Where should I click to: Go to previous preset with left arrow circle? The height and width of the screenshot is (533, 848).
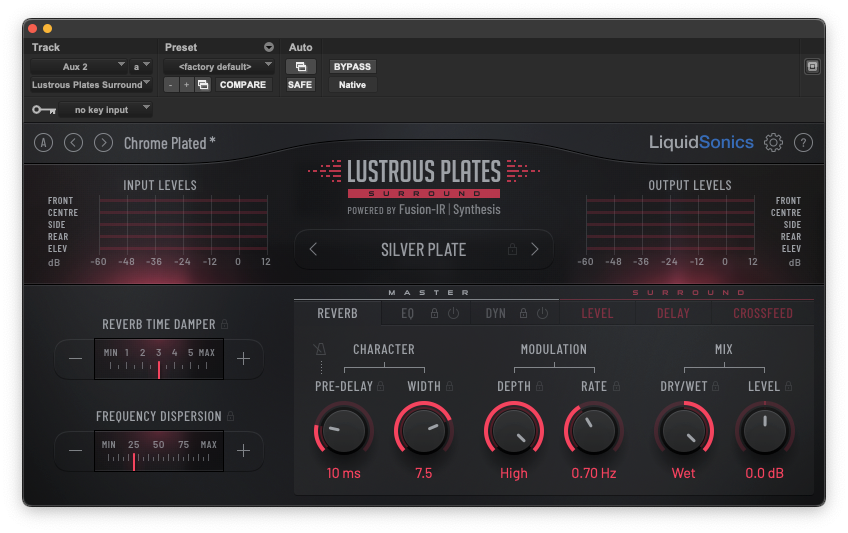(74, 143)
